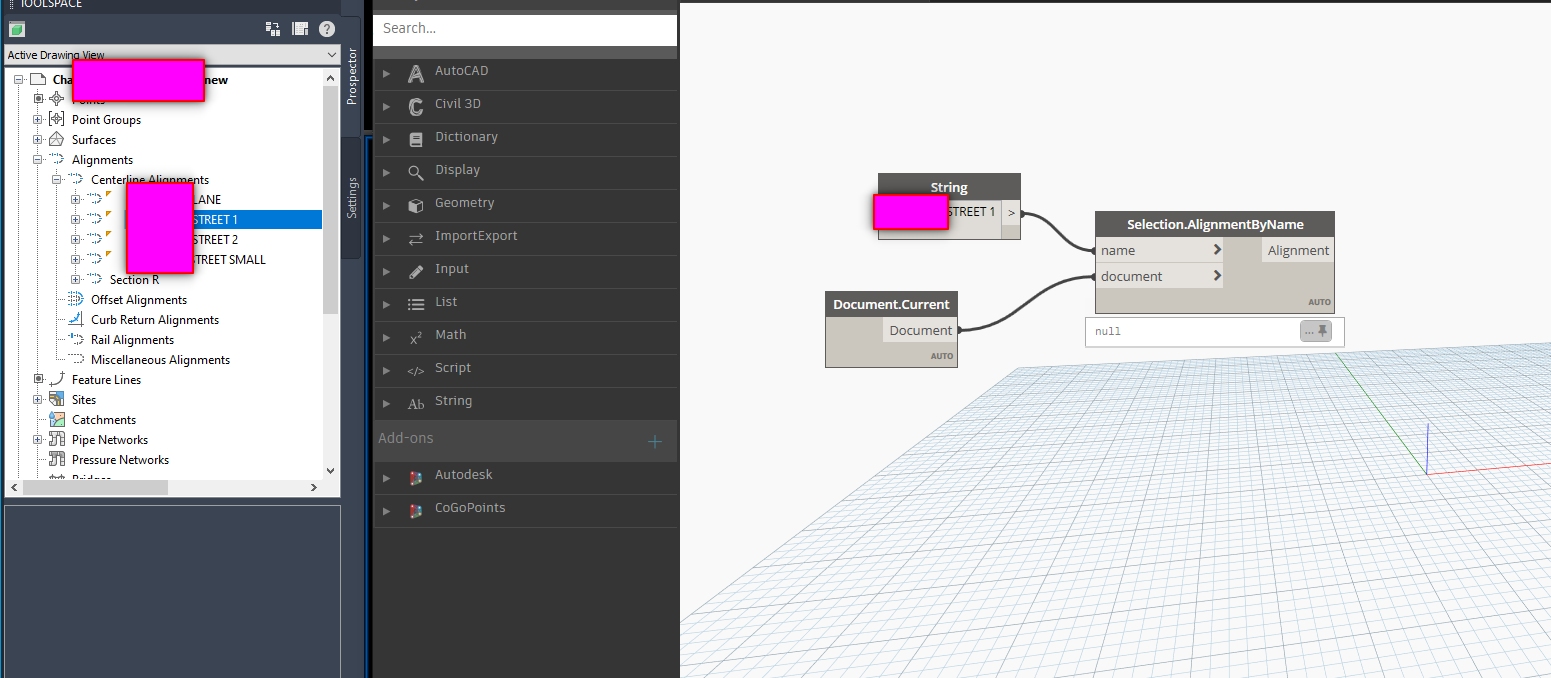This screenshot has height=678, width=1551.
Task: Expand the Section R alignment node
Action: pos(75,279)
